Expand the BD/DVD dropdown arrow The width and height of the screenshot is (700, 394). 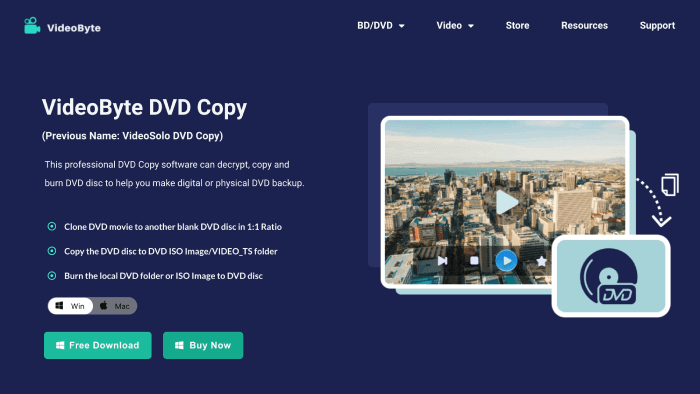click(x=402, y=26)
